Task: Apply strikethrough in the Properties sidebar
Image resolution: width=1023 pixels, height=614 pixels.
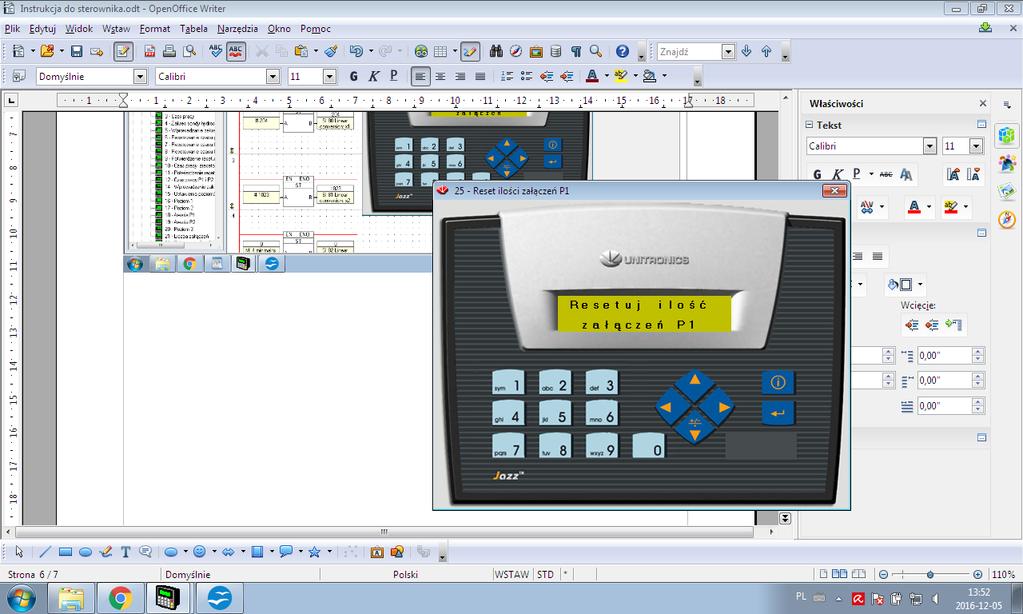Action: click(x=885, y=174)
